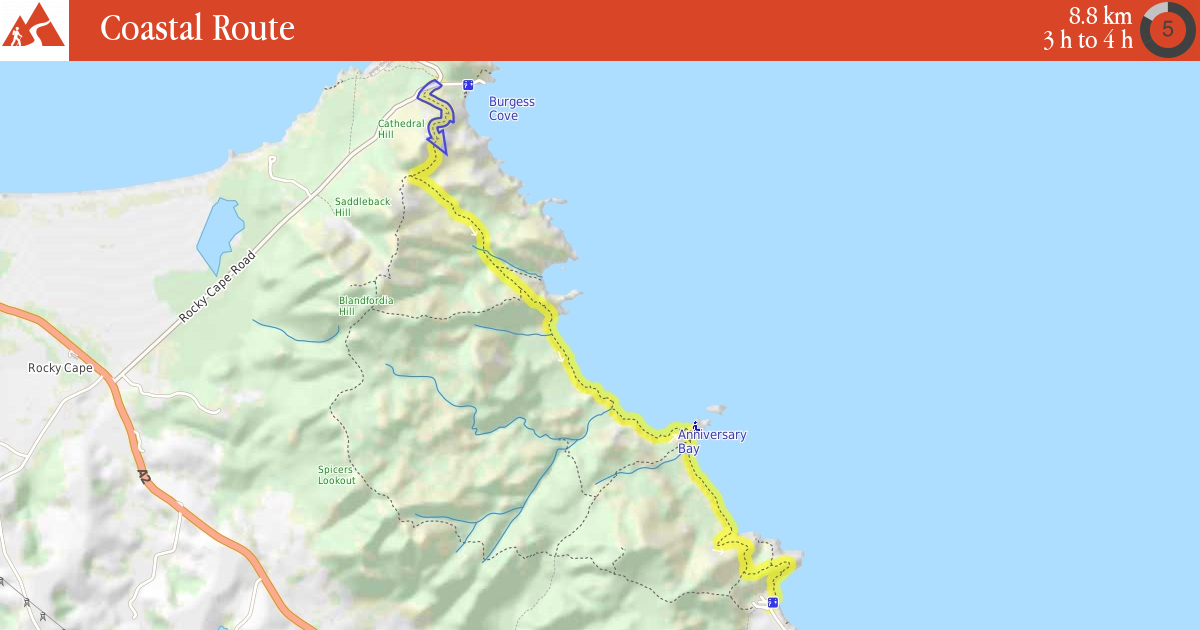Click the Cathedral Hill label
This screenshot has width=1200, height=630.
point(401,129)
